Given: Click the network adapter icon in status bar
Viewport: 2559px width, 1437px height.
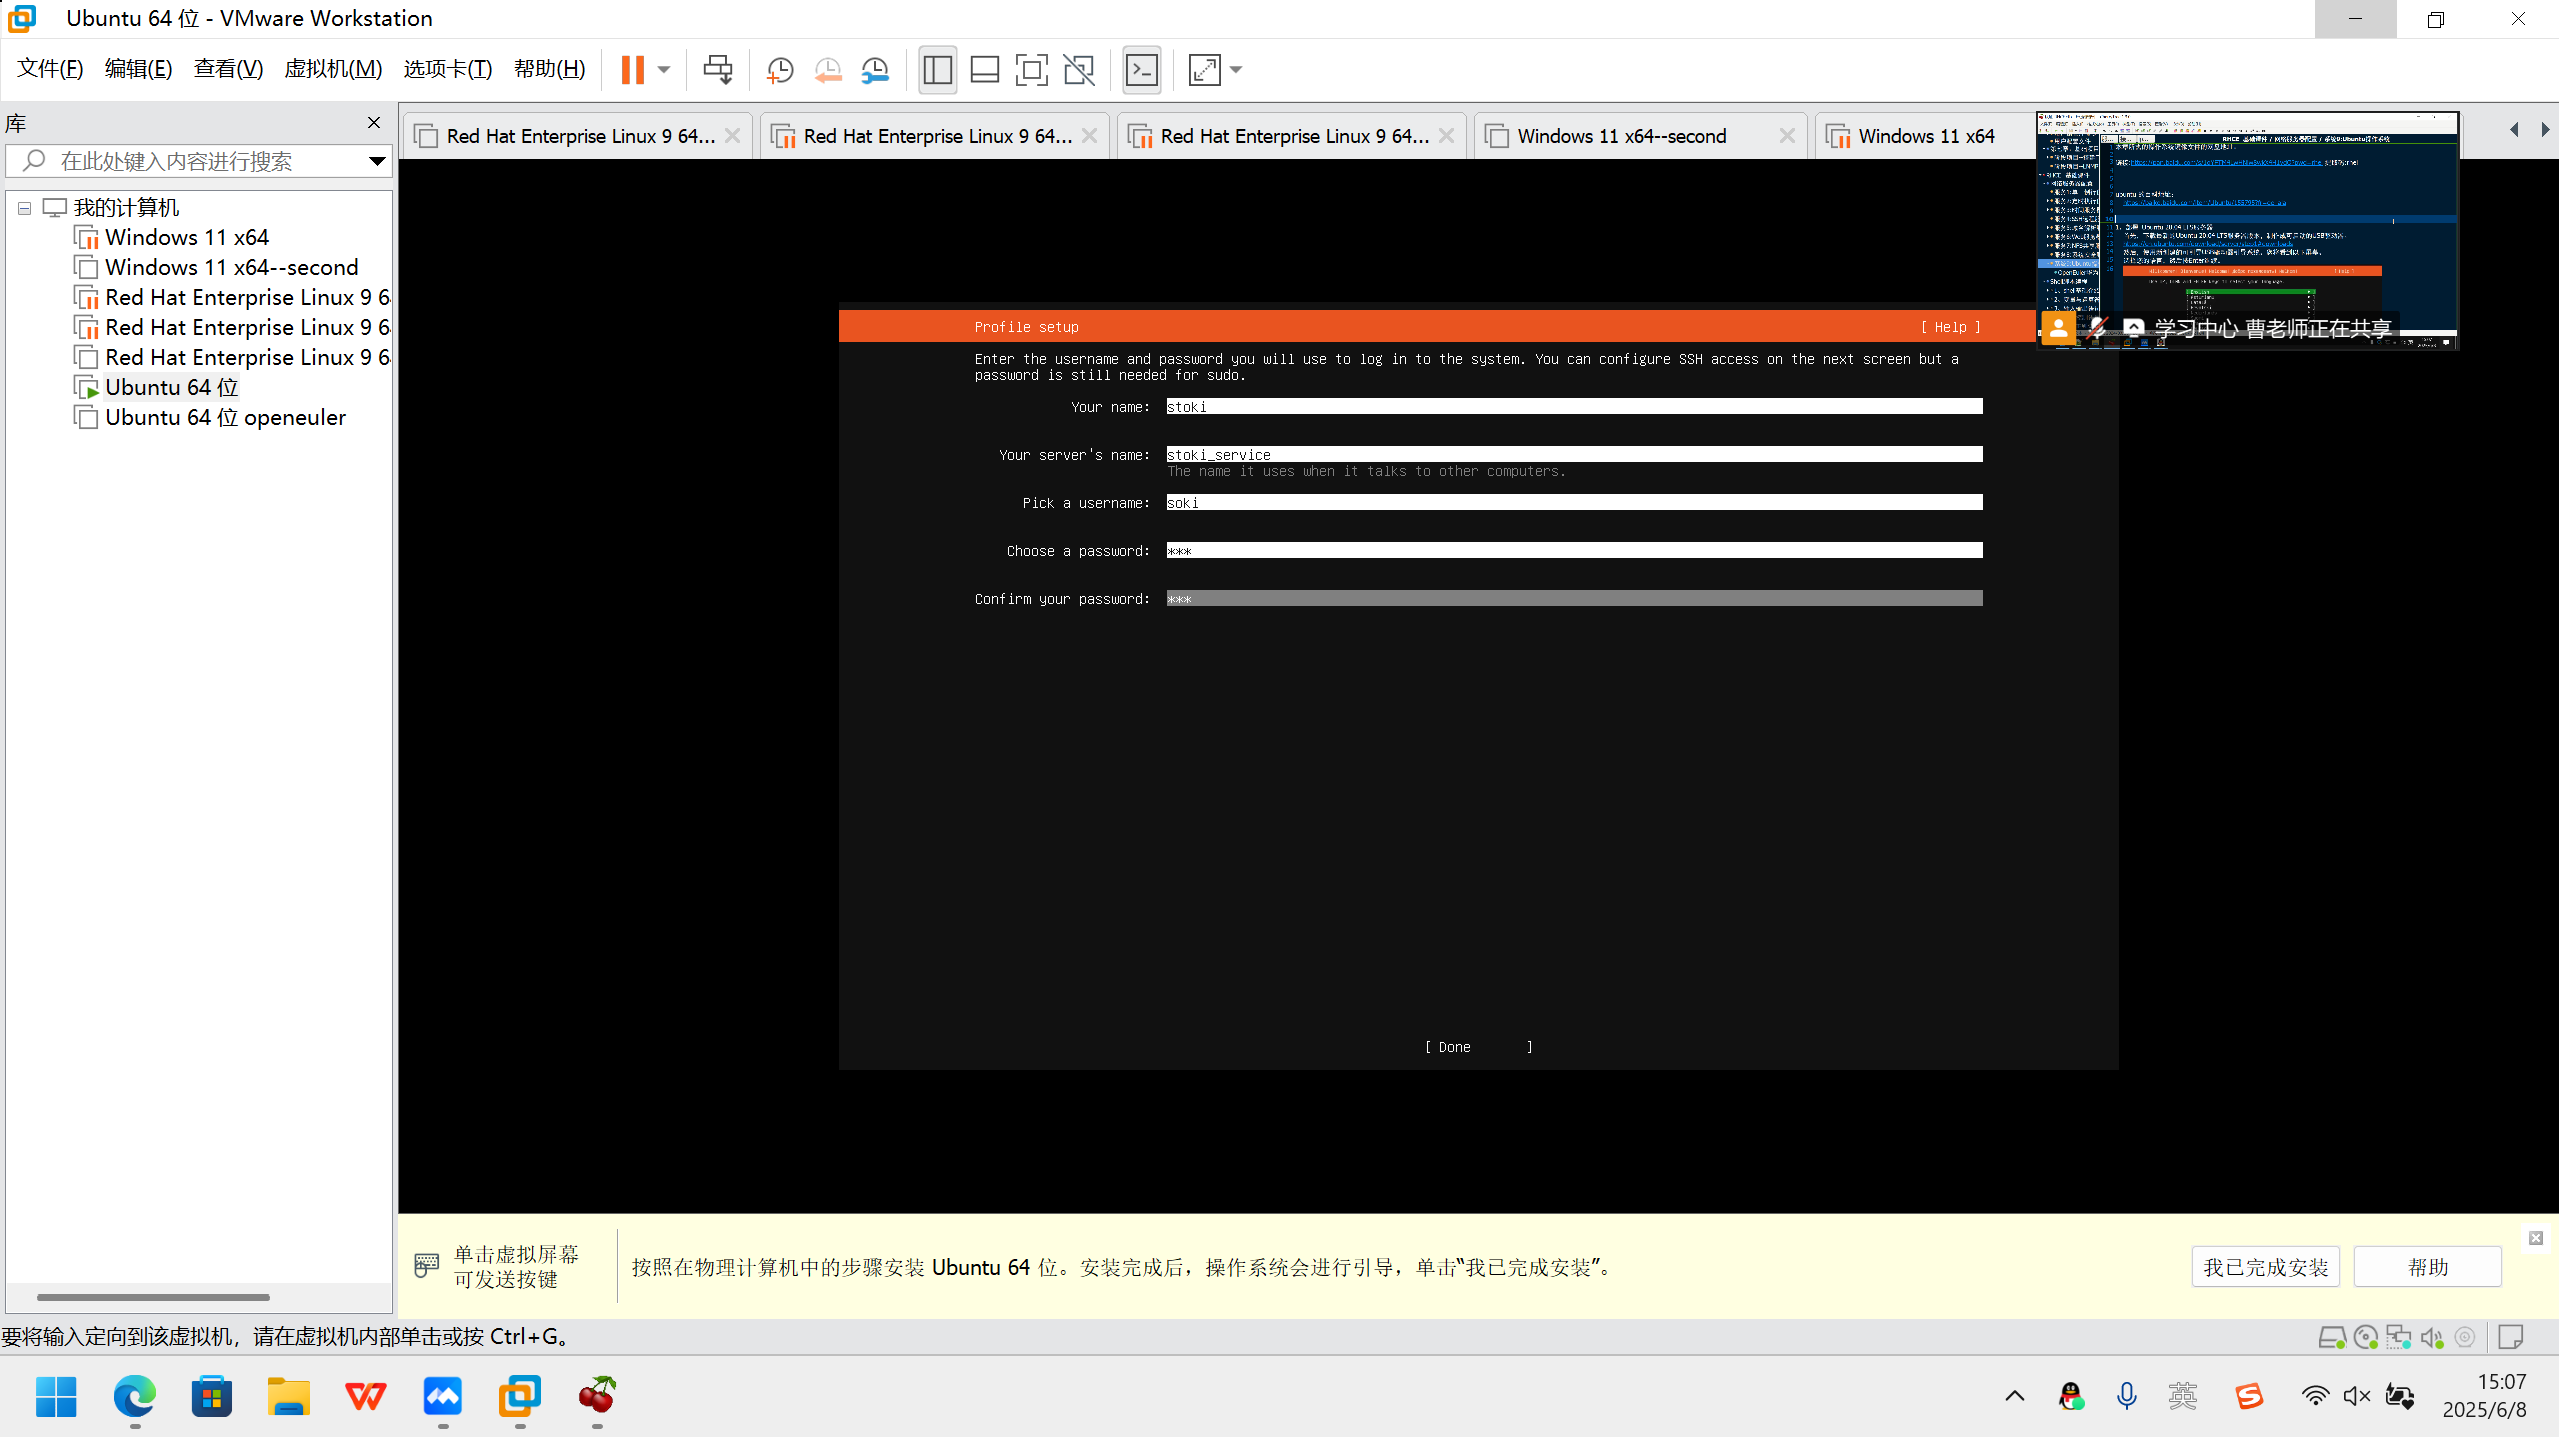Looking at the screenshot, I should tap(2398, 1336).
